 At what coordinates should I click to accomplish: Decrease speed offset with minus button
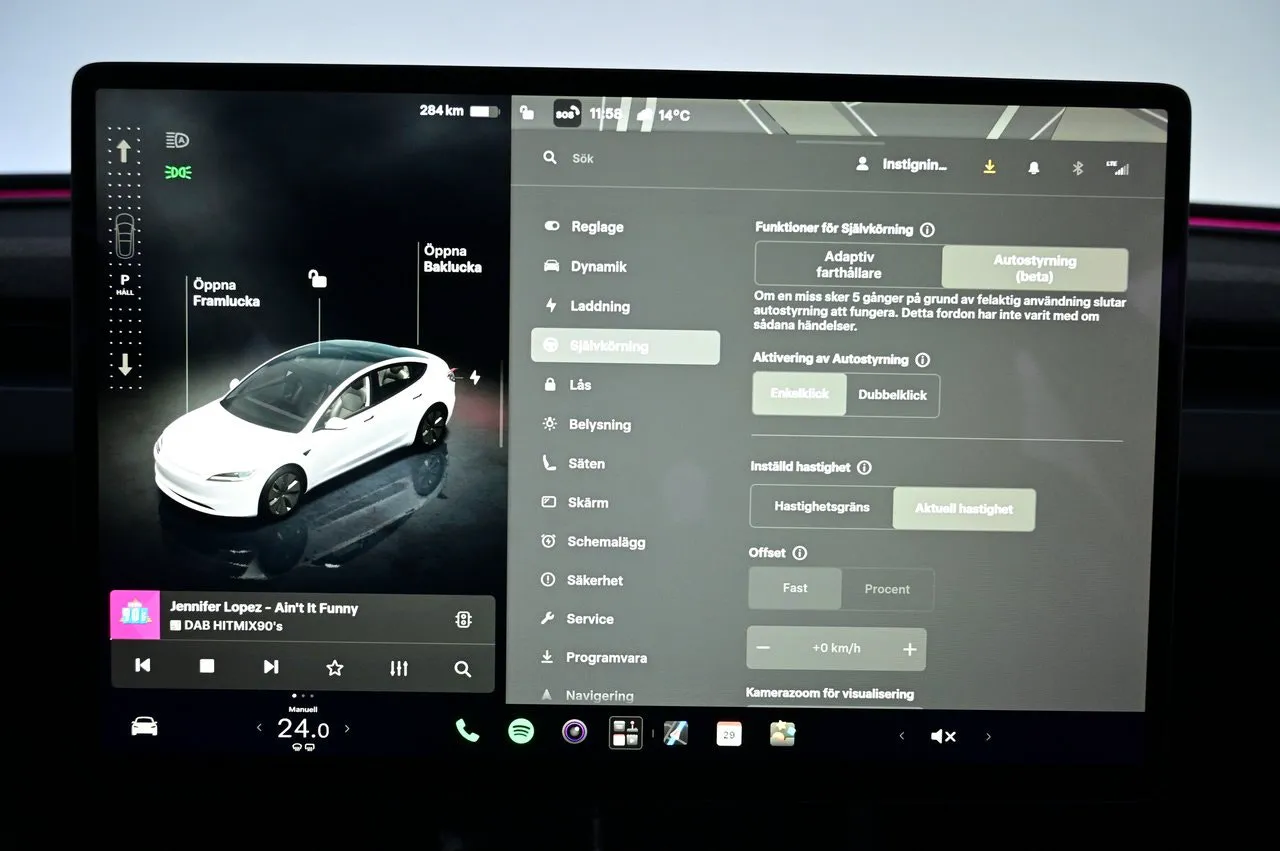point(763,648)
